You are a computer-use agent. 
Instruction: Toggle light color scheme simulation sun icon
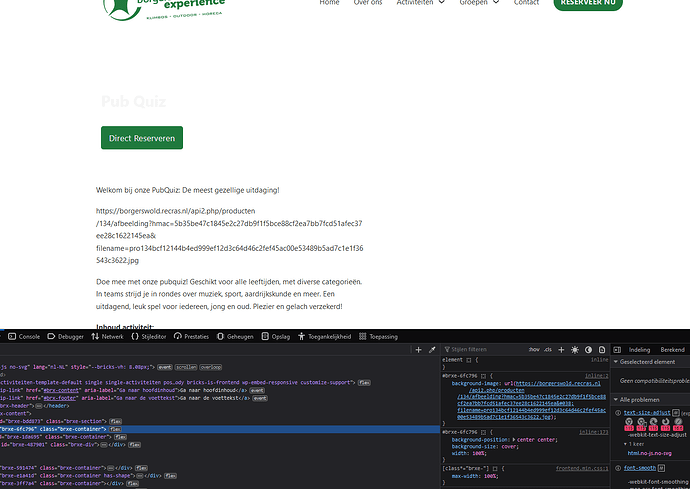(x=575, y=349)
